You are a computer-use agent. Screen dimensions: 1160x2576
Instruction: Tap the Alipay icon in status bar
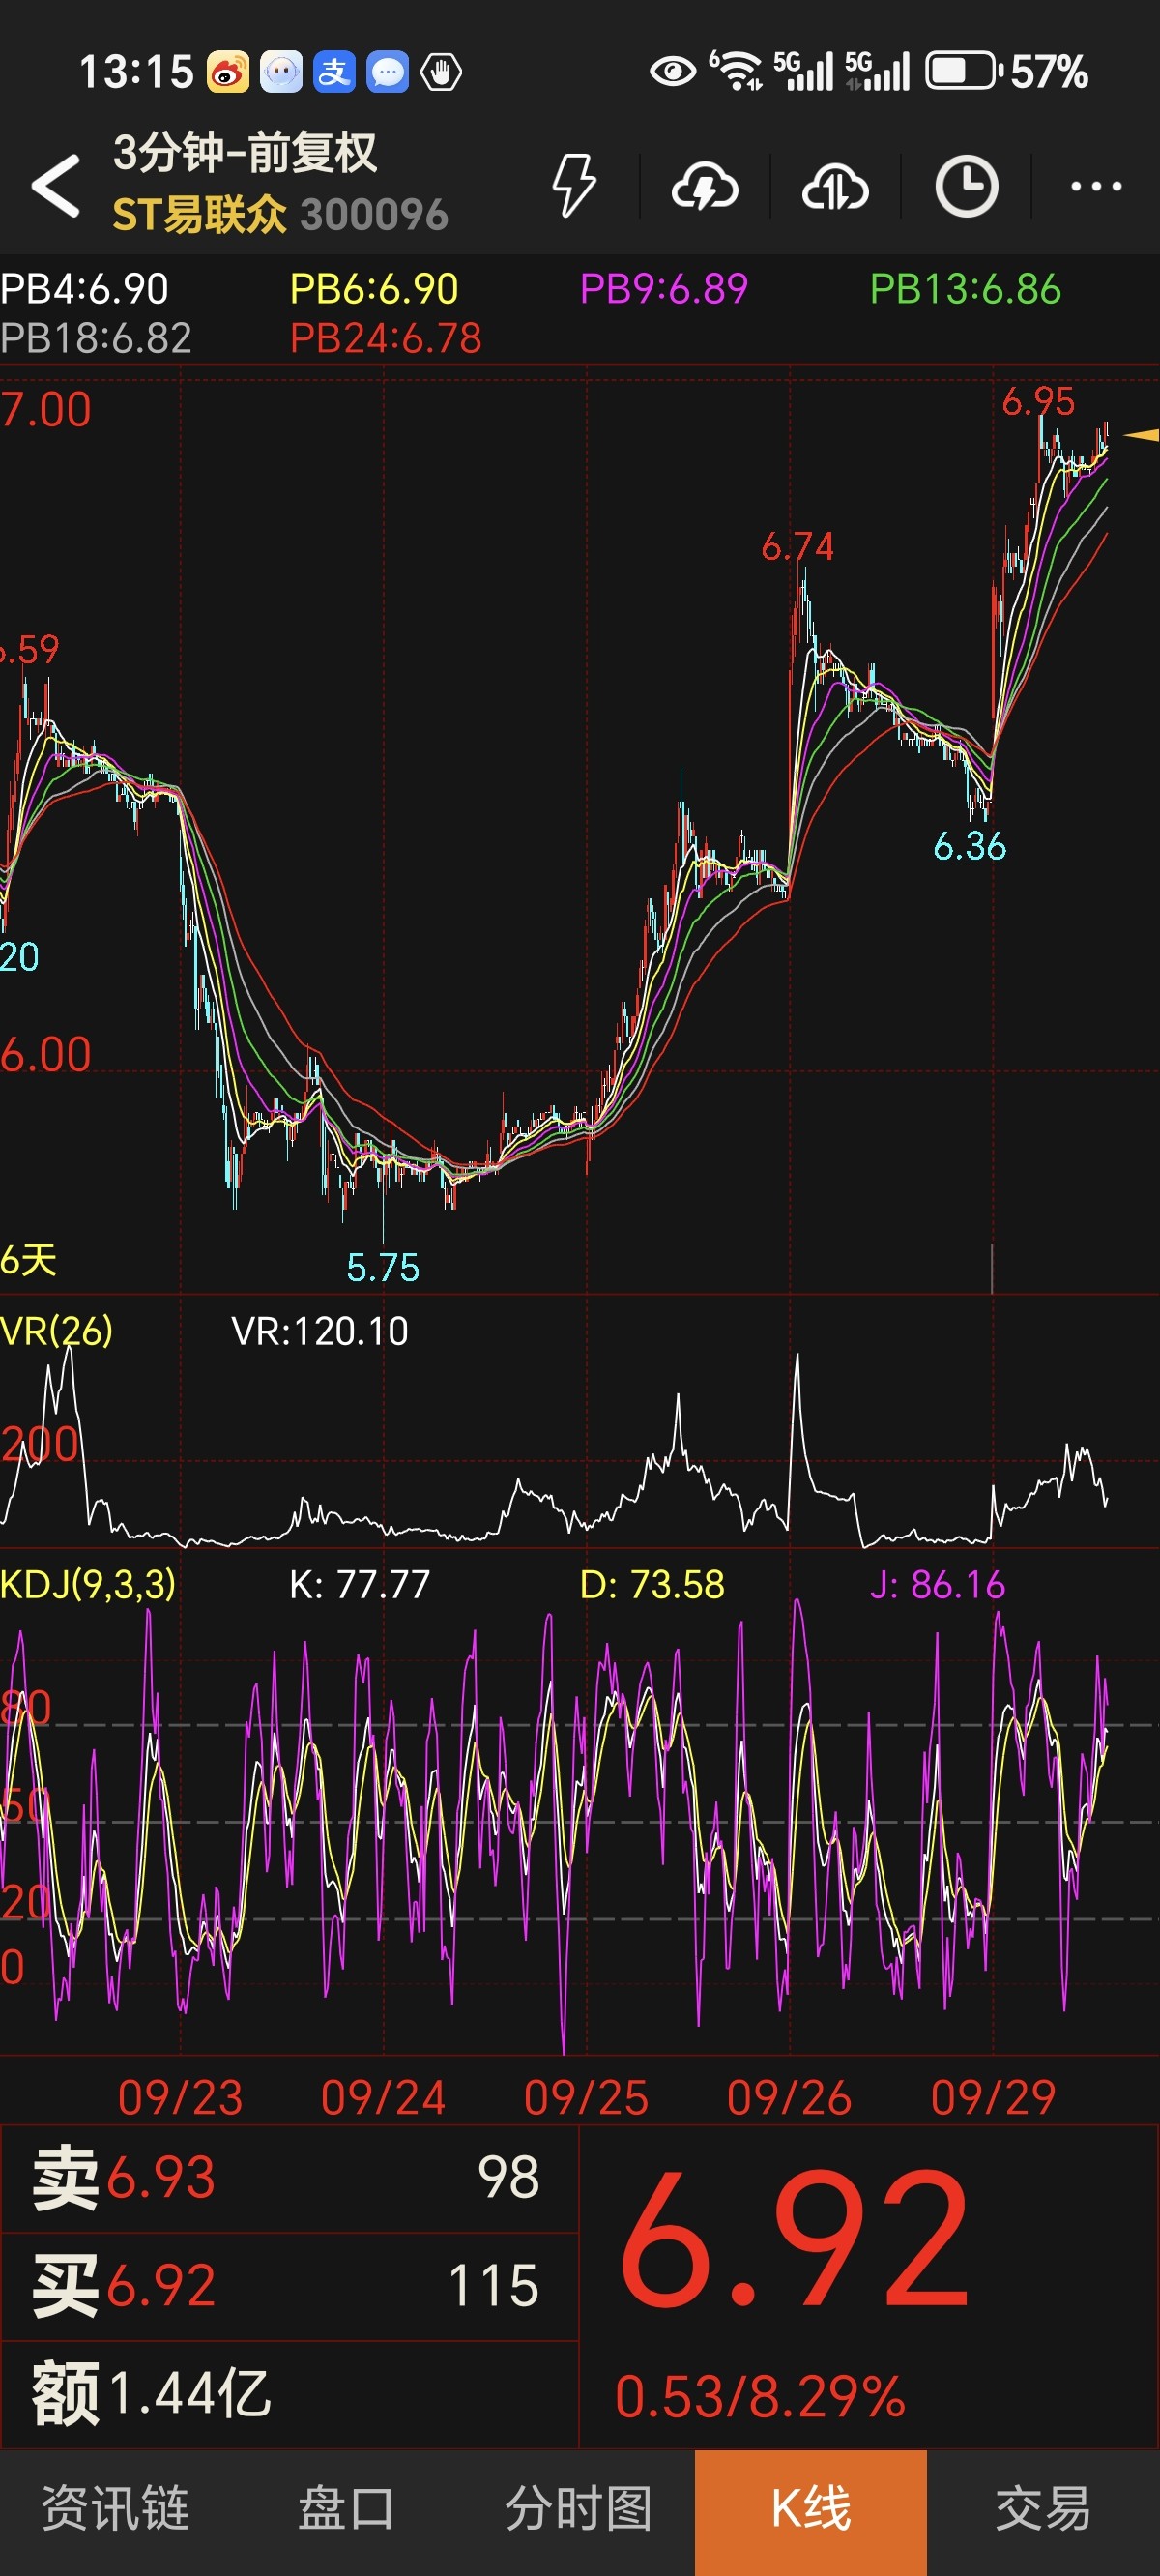pos(334,72)
